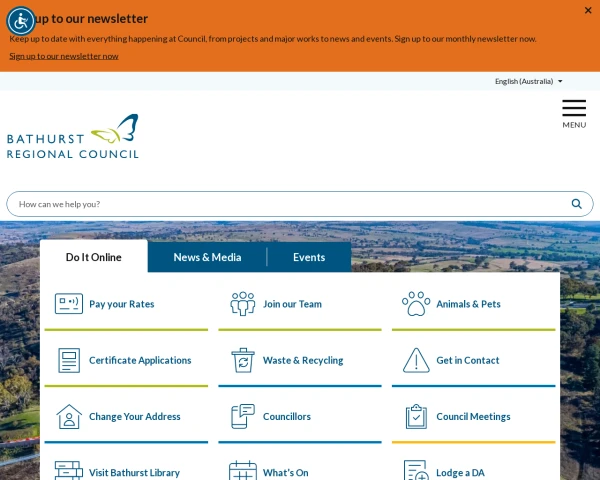
Task: Click the Get in Contact warning triangle icon
Action: [416, 360]
